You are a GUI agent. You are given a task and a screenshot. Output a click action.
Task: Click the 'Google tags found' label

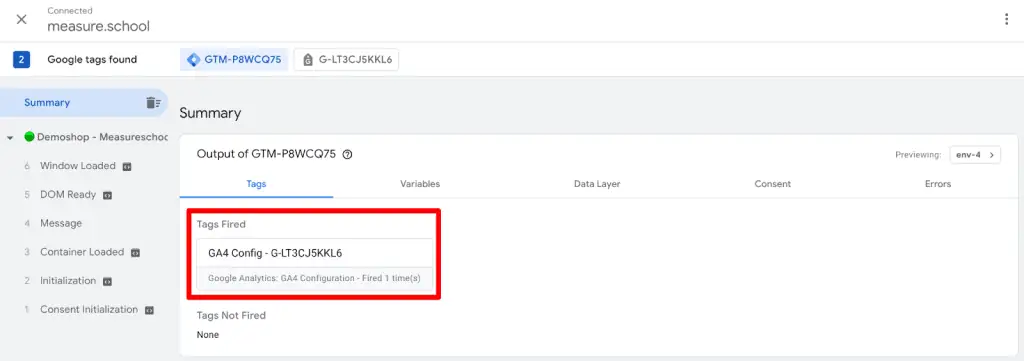[x=92, y=59]
